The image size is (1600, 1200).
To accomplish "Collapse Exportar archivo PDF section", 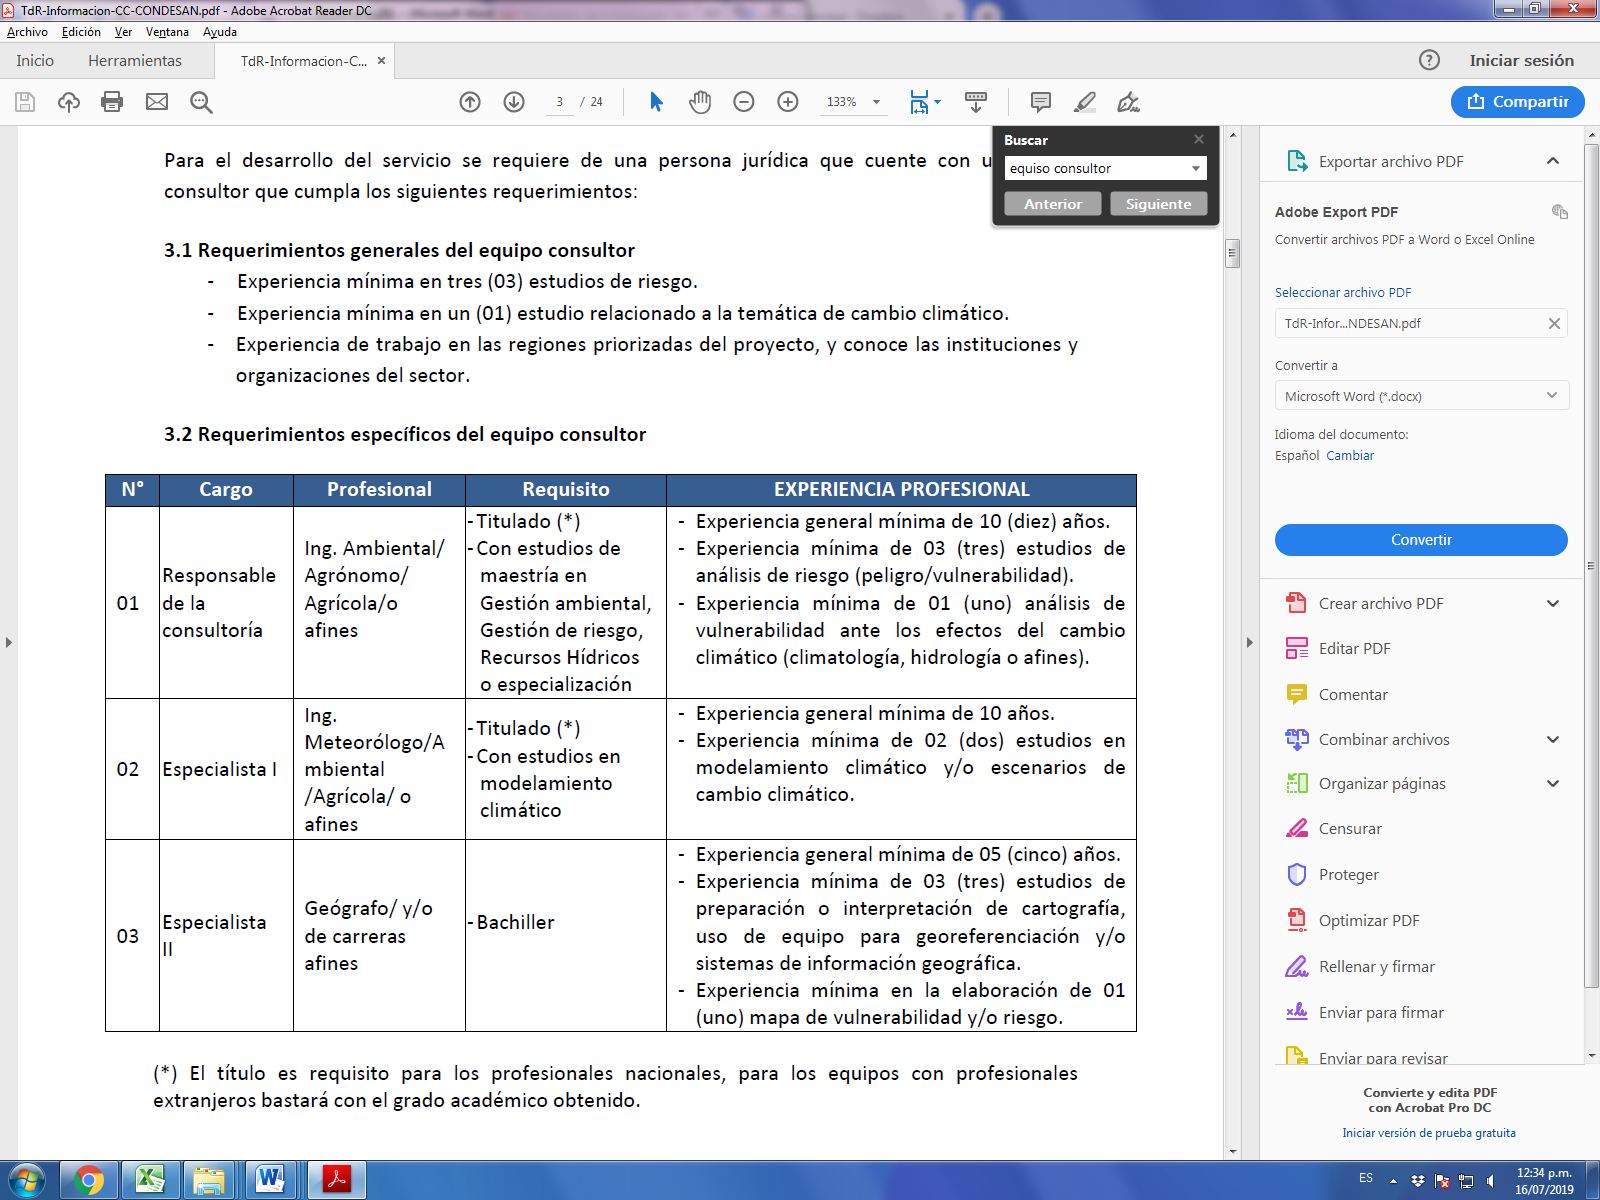I will [x=1552, y=161].
